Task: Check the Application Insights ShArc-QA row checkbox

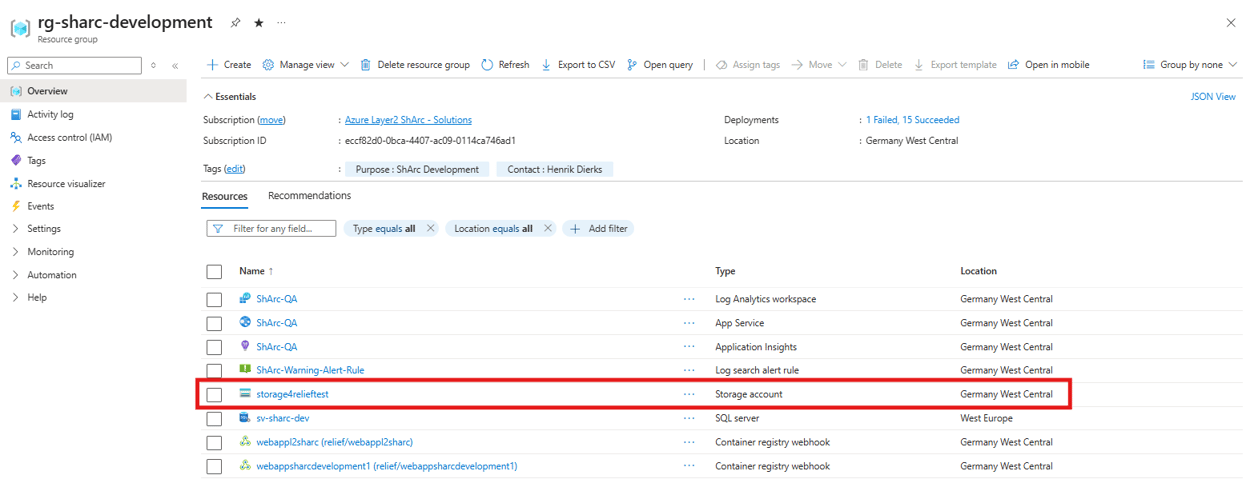Action: point(214,347)
